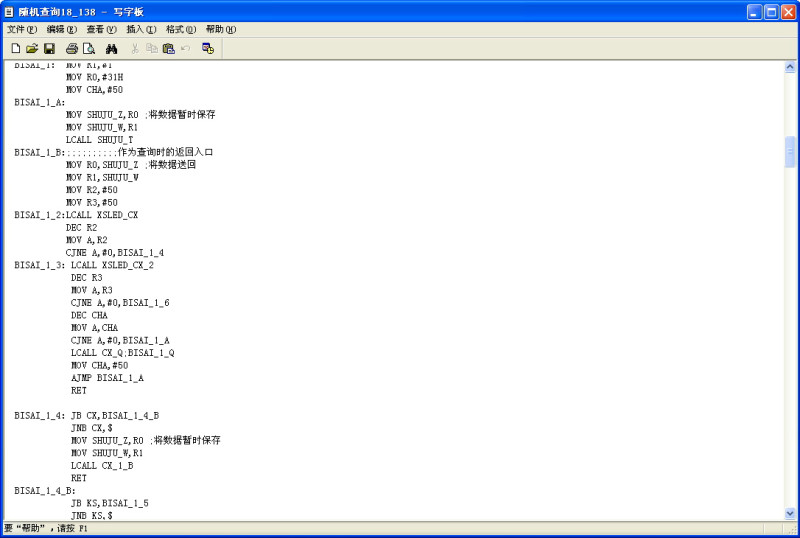
Task: Expand the 查看 (View) menu
Action: pyautogui.click(x=101, y=29)
